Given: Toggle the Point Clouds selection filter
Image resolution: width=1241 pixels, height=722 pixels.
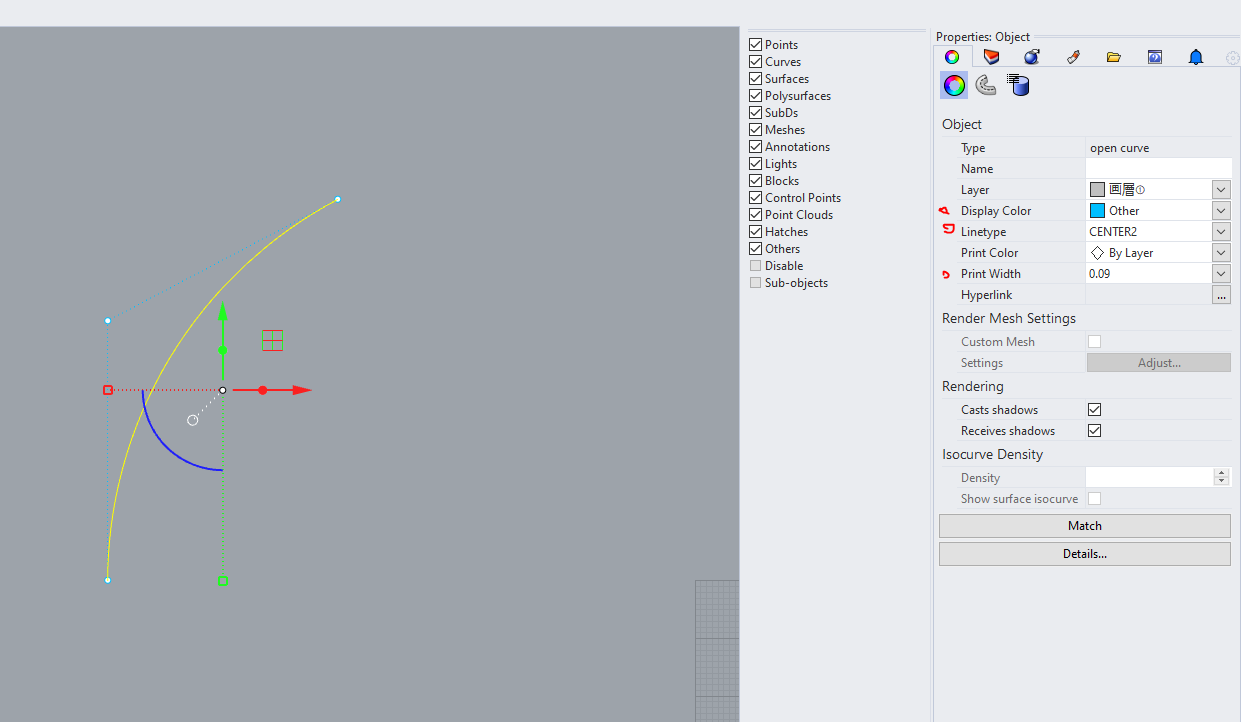Looking at the screenshot, I should pyautogui.click(x=755, y=214).
